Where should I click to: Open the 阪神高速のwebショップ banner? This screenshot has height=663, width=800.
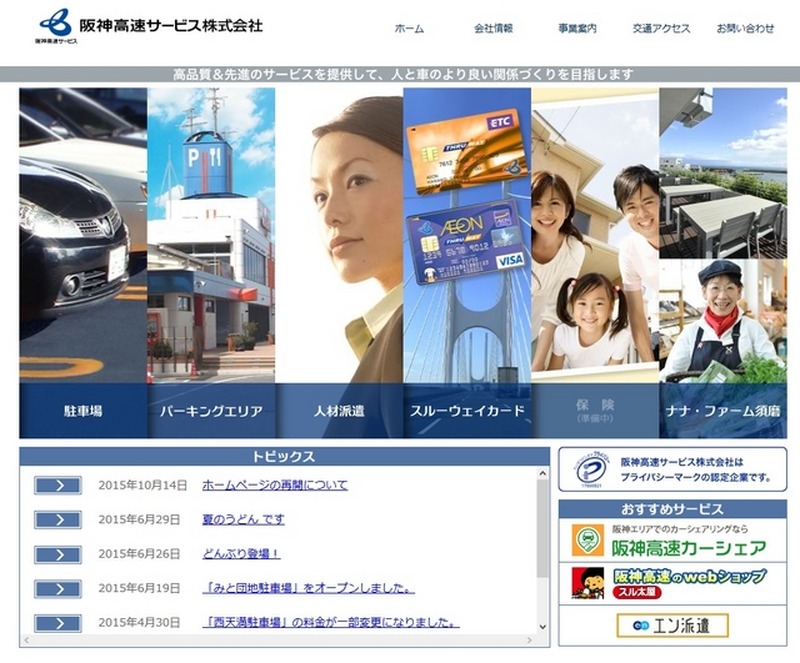coord(672,583)
